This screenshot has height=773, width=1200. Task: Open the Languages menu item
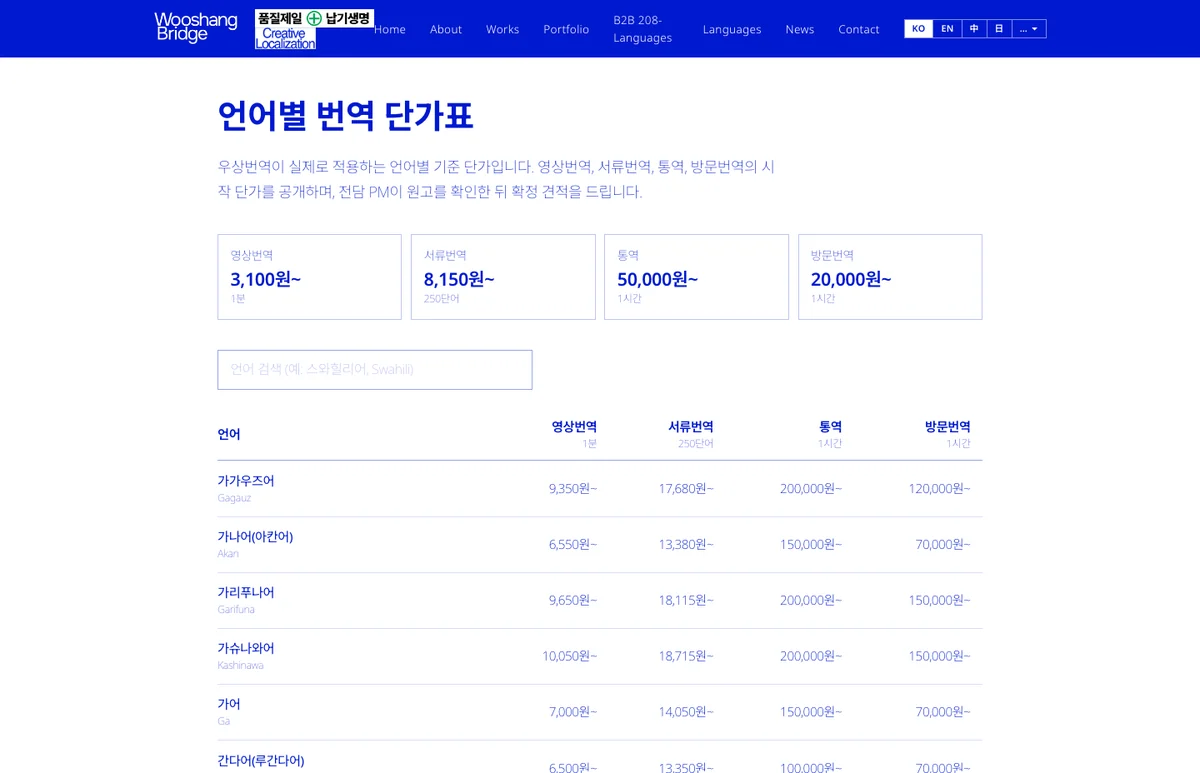(x=732, y=29)
